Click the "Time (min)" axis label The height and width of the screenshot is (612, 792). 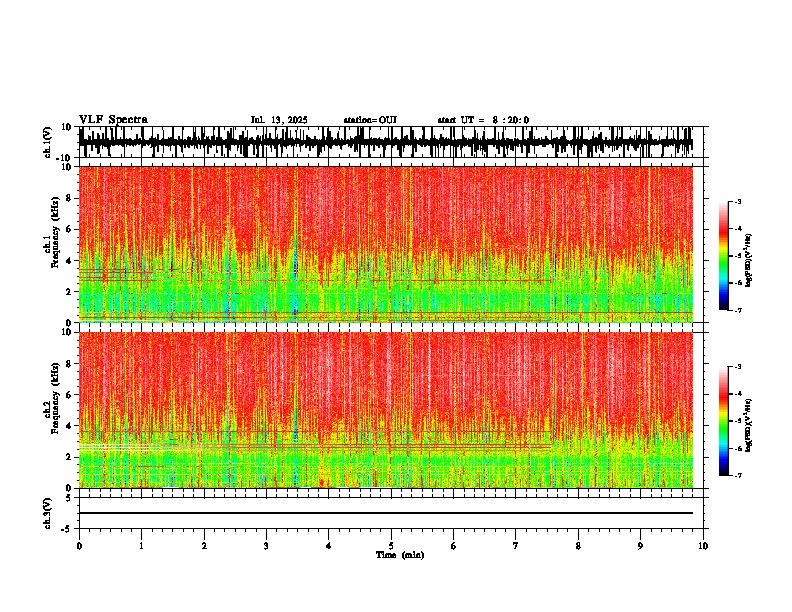[x=400, y=555]
